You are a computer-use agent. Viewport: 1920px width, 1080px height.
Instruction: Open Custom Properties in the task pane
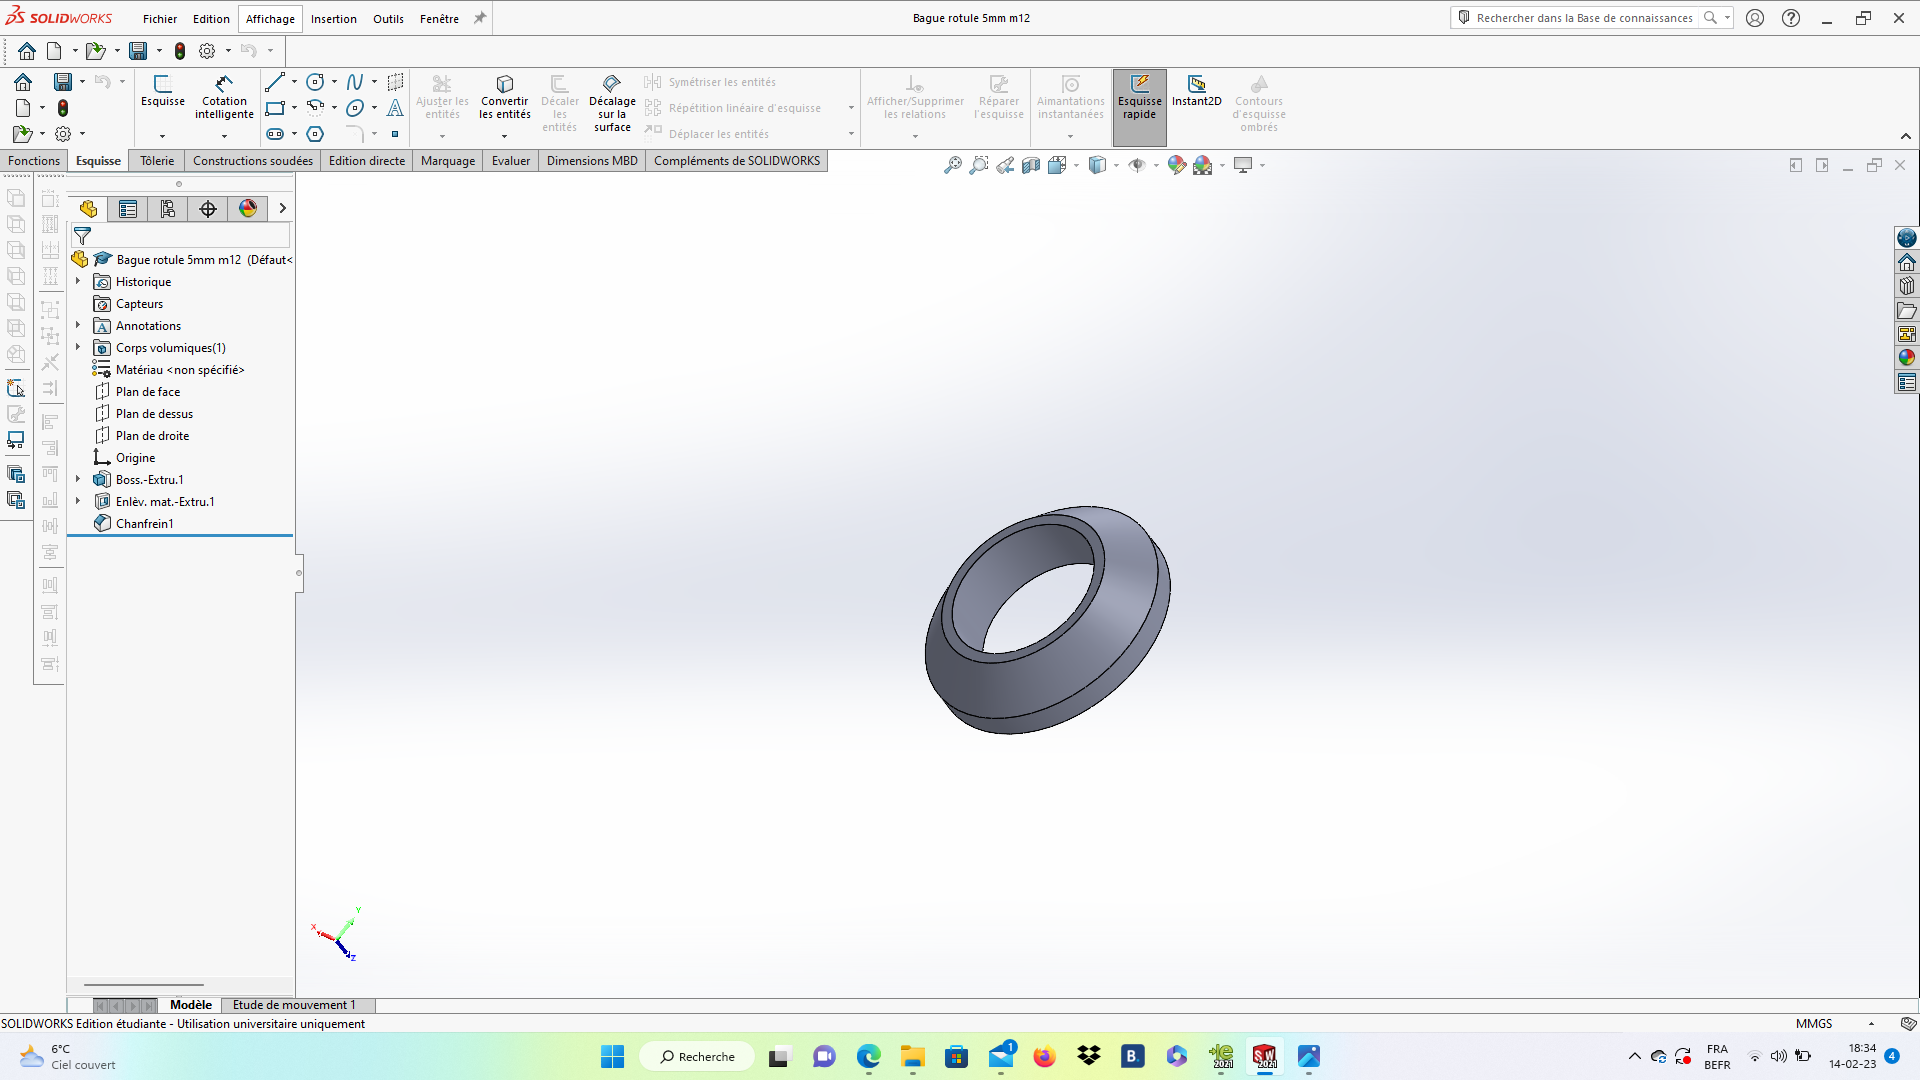click(x=1907, y=382)
